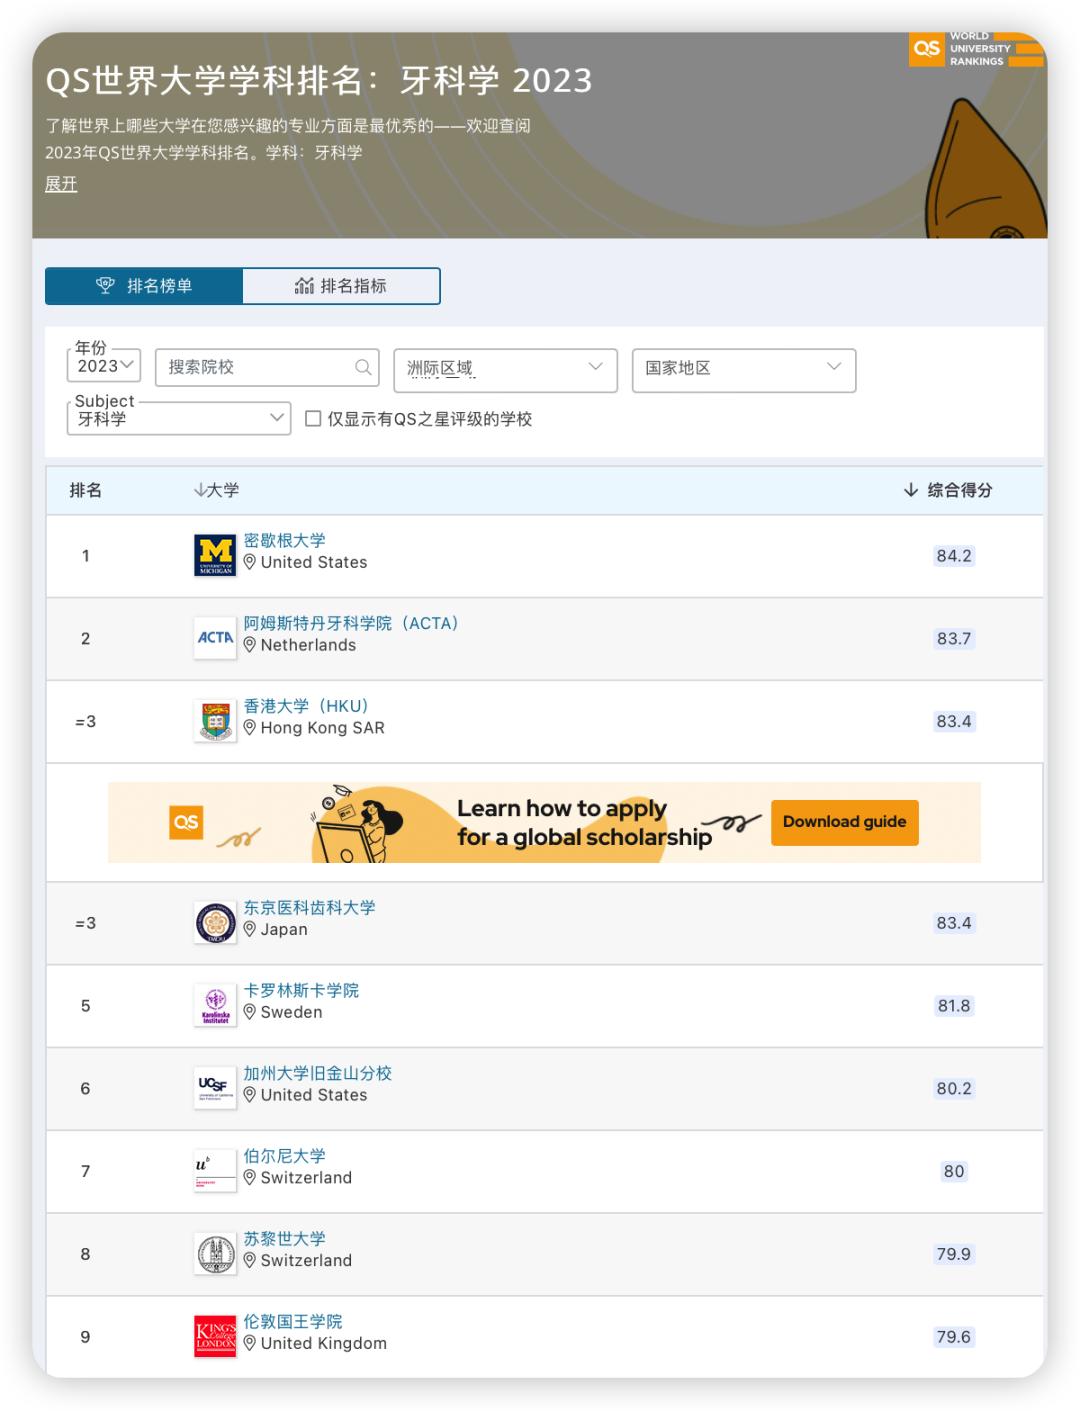Click the University of Michigan crest logo
Viewport: 1080px width, 1411px height.
pos(214,556)
